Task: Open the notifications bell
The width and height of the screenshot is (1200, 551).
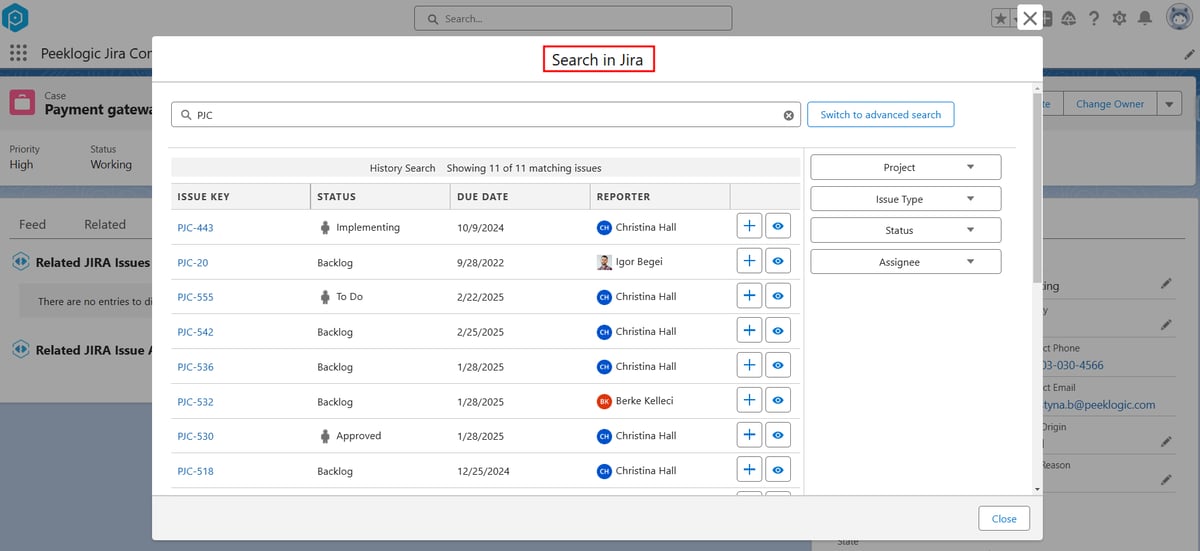Action: [1145, 18]
